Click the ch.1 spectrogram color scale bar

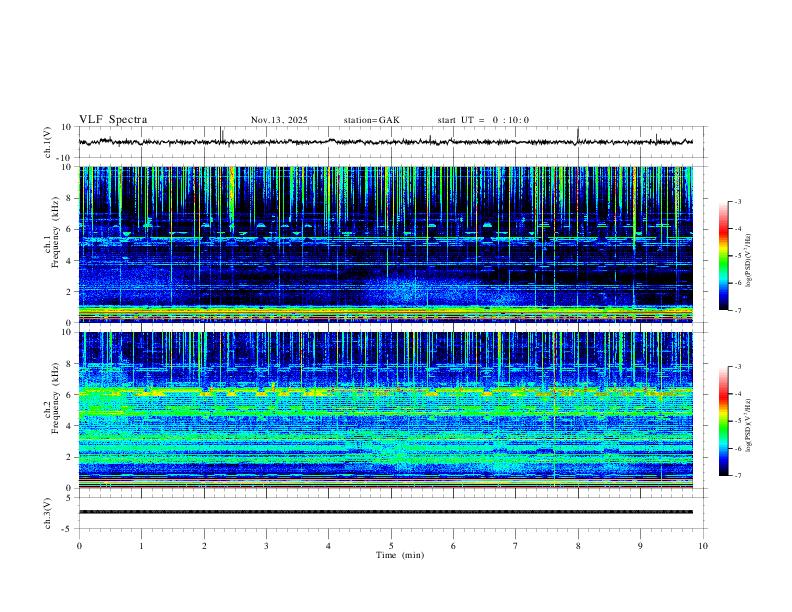coord(724,256)
